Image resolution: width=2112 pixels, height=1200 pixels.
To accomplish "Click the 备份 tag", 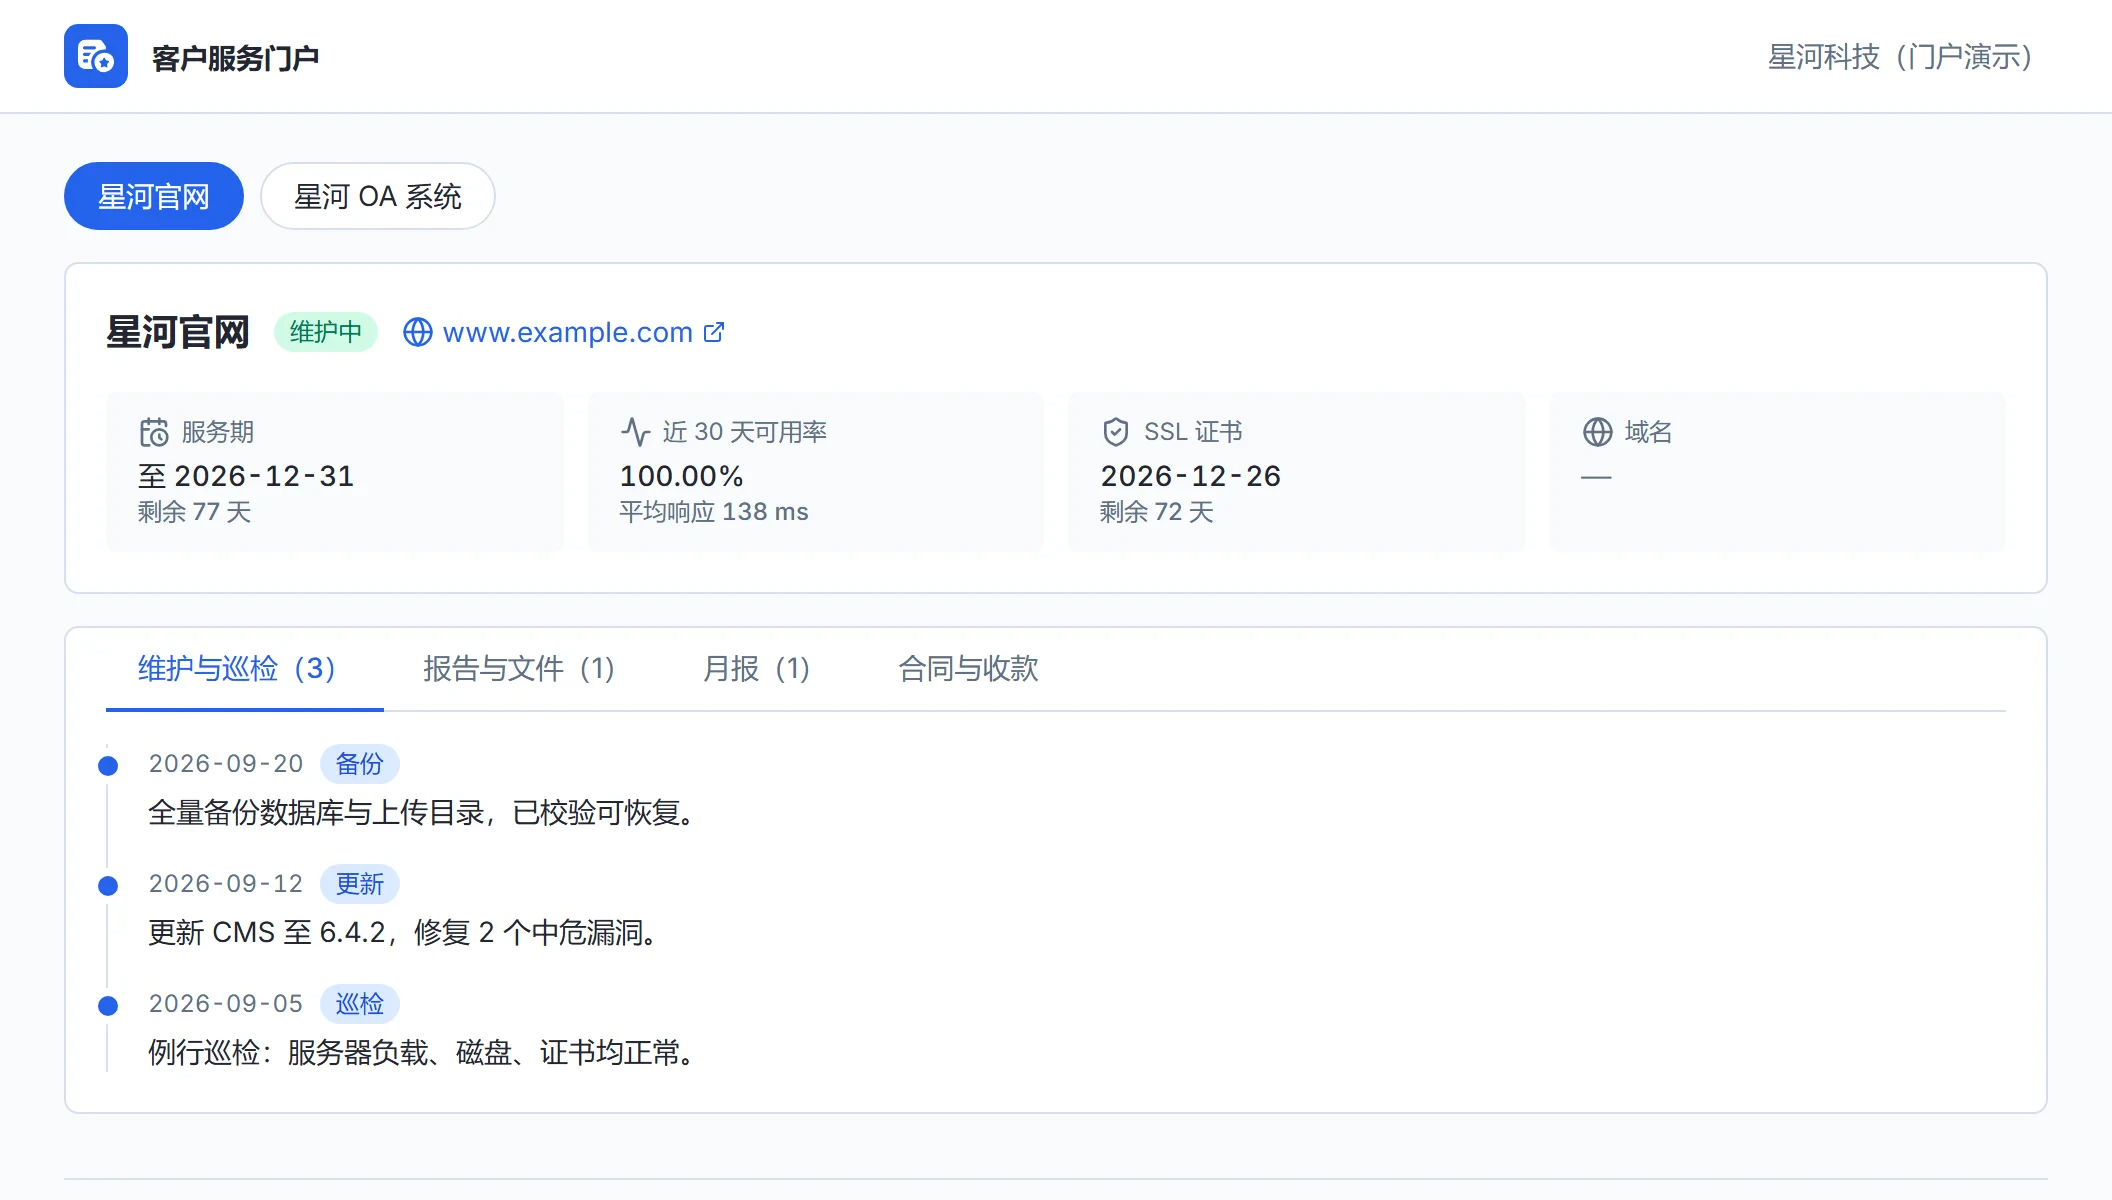I will (x=360, y=764).
